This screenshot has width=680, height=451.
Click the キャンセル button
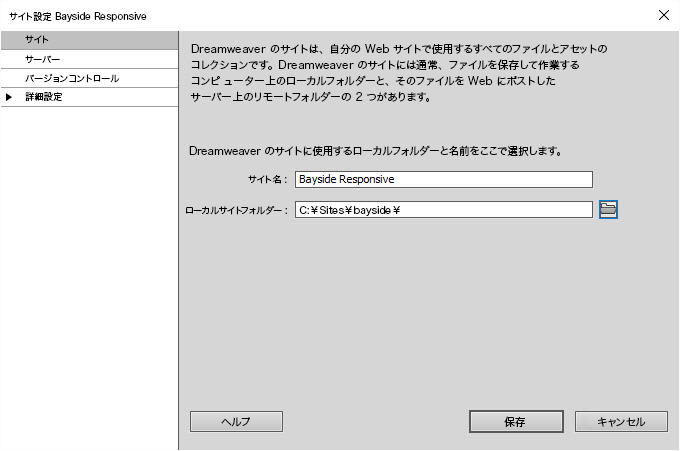click(x=621, y=422)
